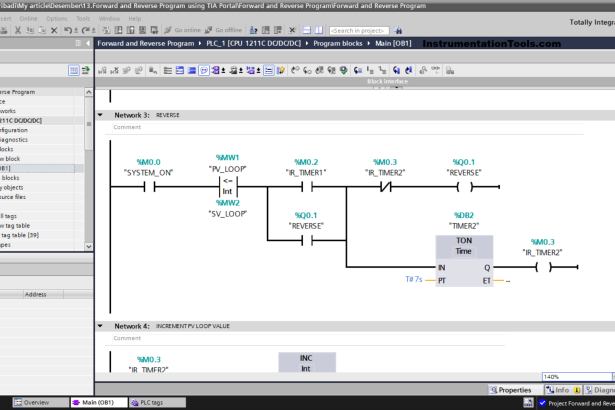Screen dimensions: 615x410
Task: Click the green check consistency icon
Action: pyautogui.click(x=344, y=71)
